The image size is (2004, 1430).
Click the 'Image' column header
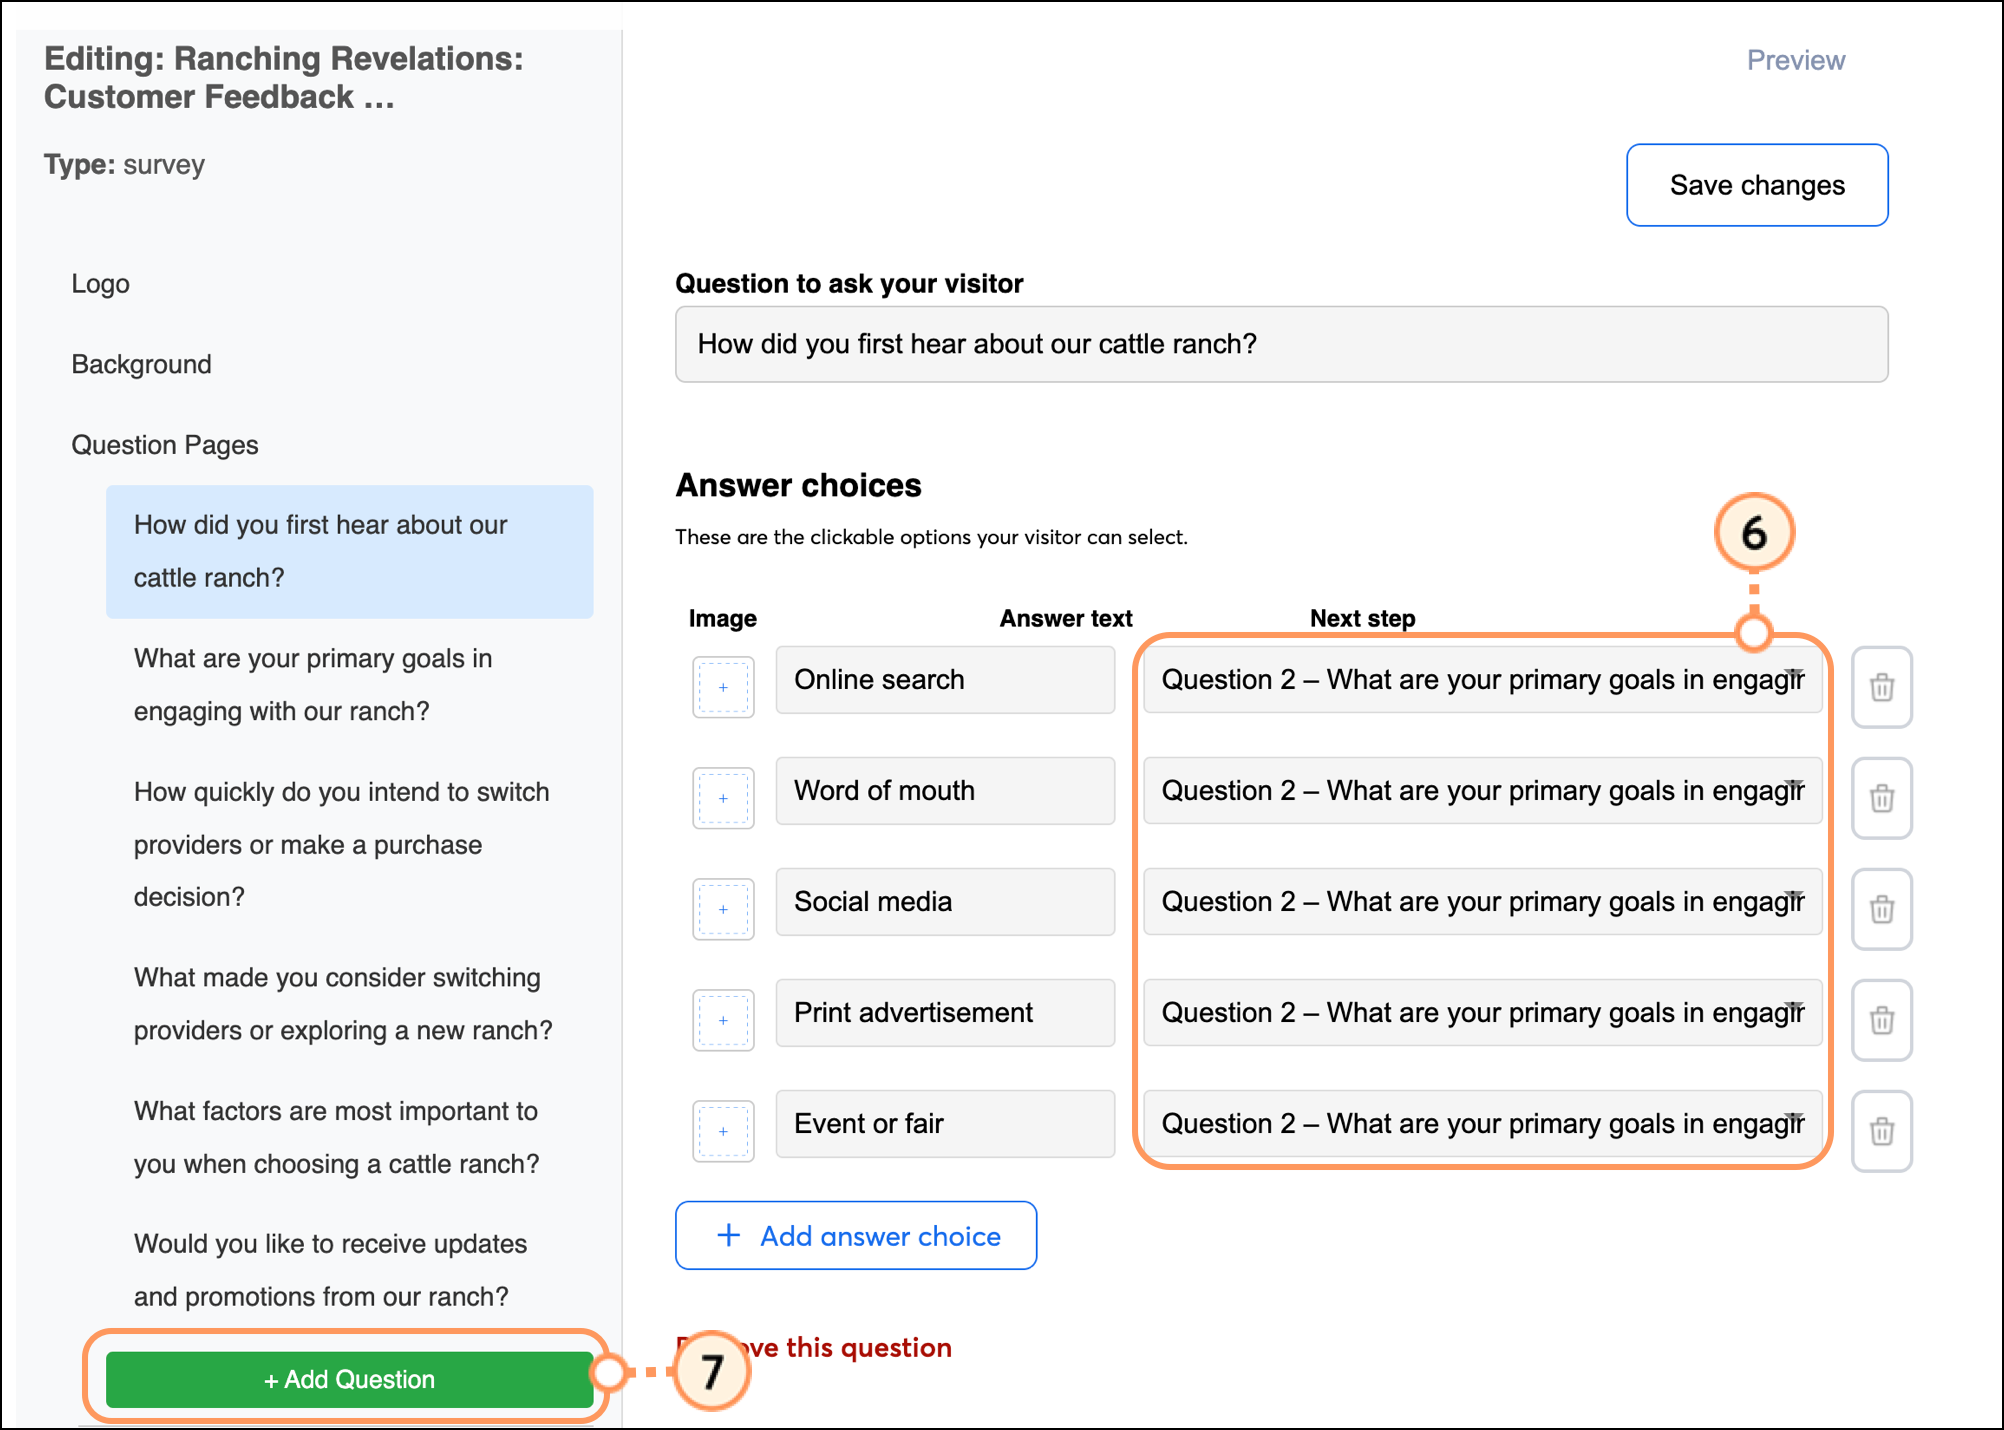722,619
